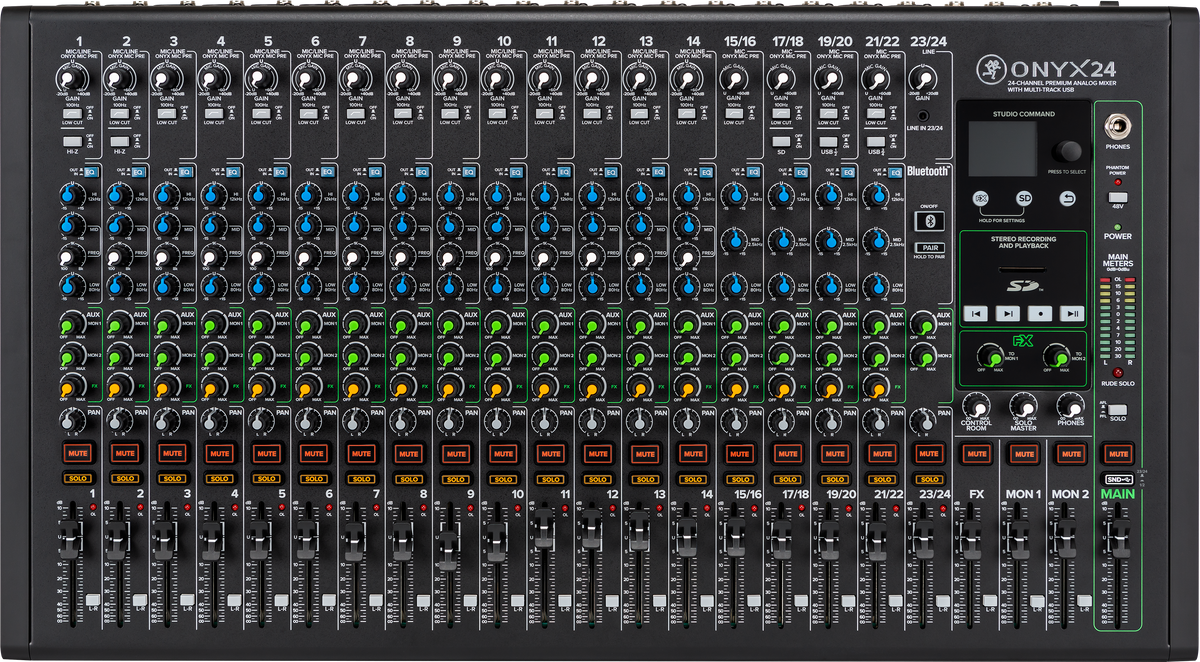Enable HI-Z on channel 2

[x=119, y=143]
